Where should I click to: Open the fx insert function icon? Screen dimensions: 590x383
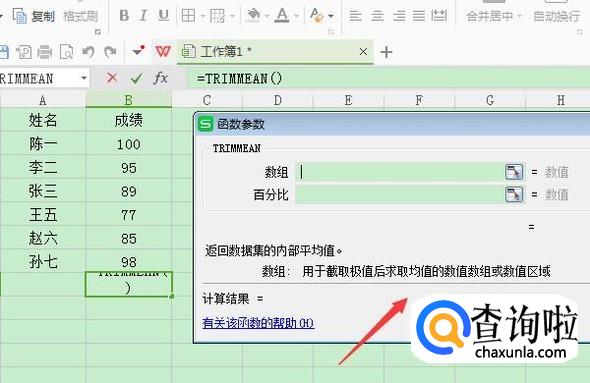click(161, 78)
